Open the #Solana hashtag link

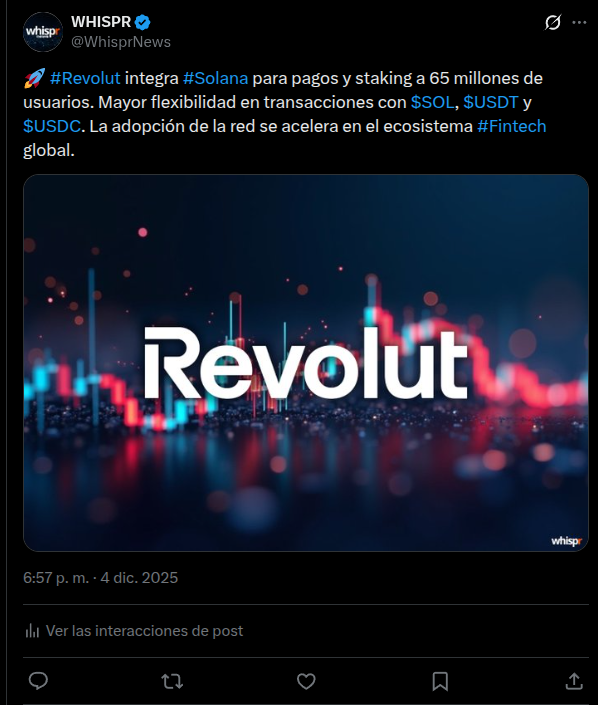click(x=215, y=78)
